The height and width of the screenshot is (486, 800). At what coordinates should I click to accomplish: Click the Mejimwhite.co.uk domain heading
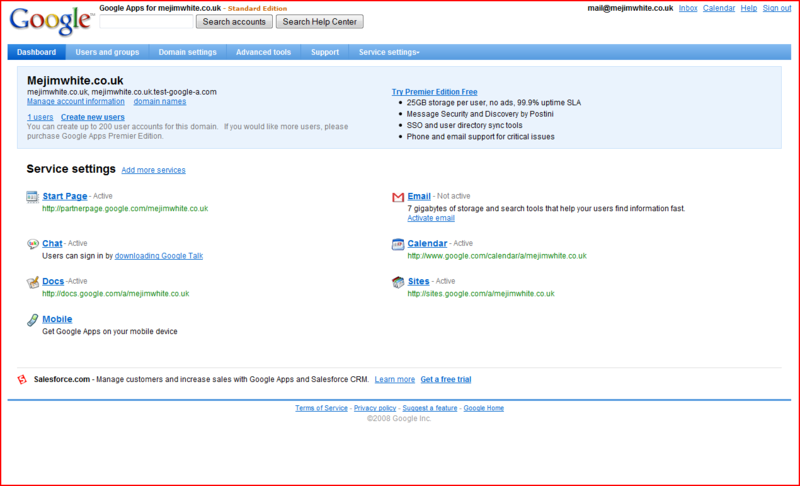click(75, 81)
